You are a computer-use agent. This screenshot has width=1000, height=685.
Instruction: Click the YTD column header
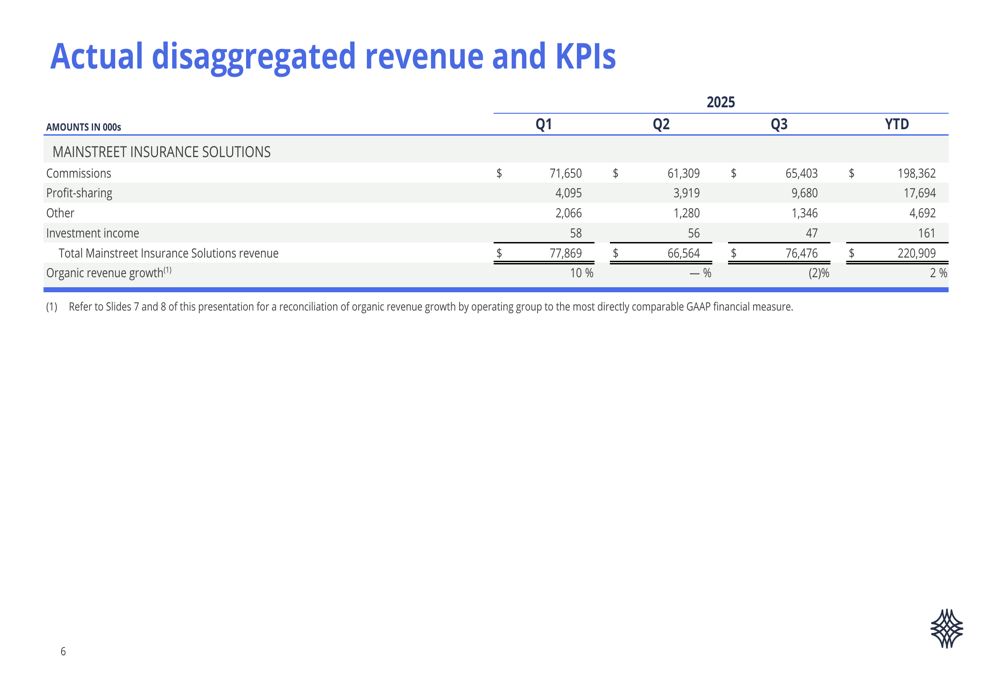897,124
